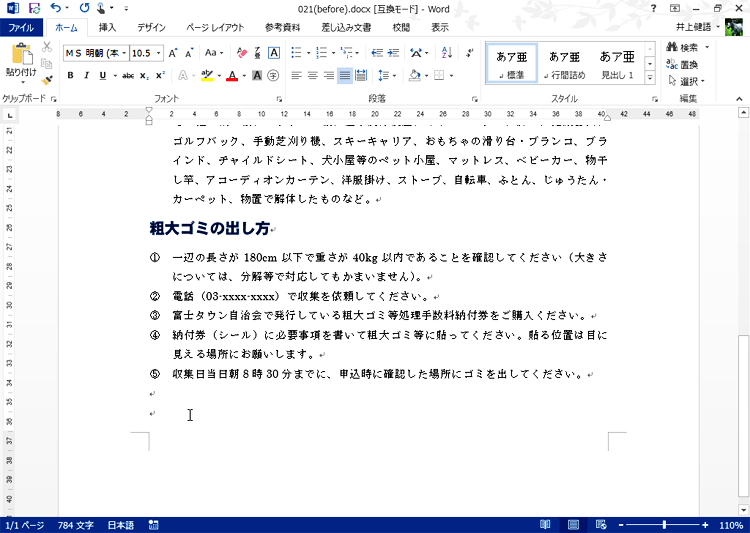This screenshot has height=533, width=750.
Task: Switch to the ページ レイアウト tab
Action: click(x=215, y=27)
